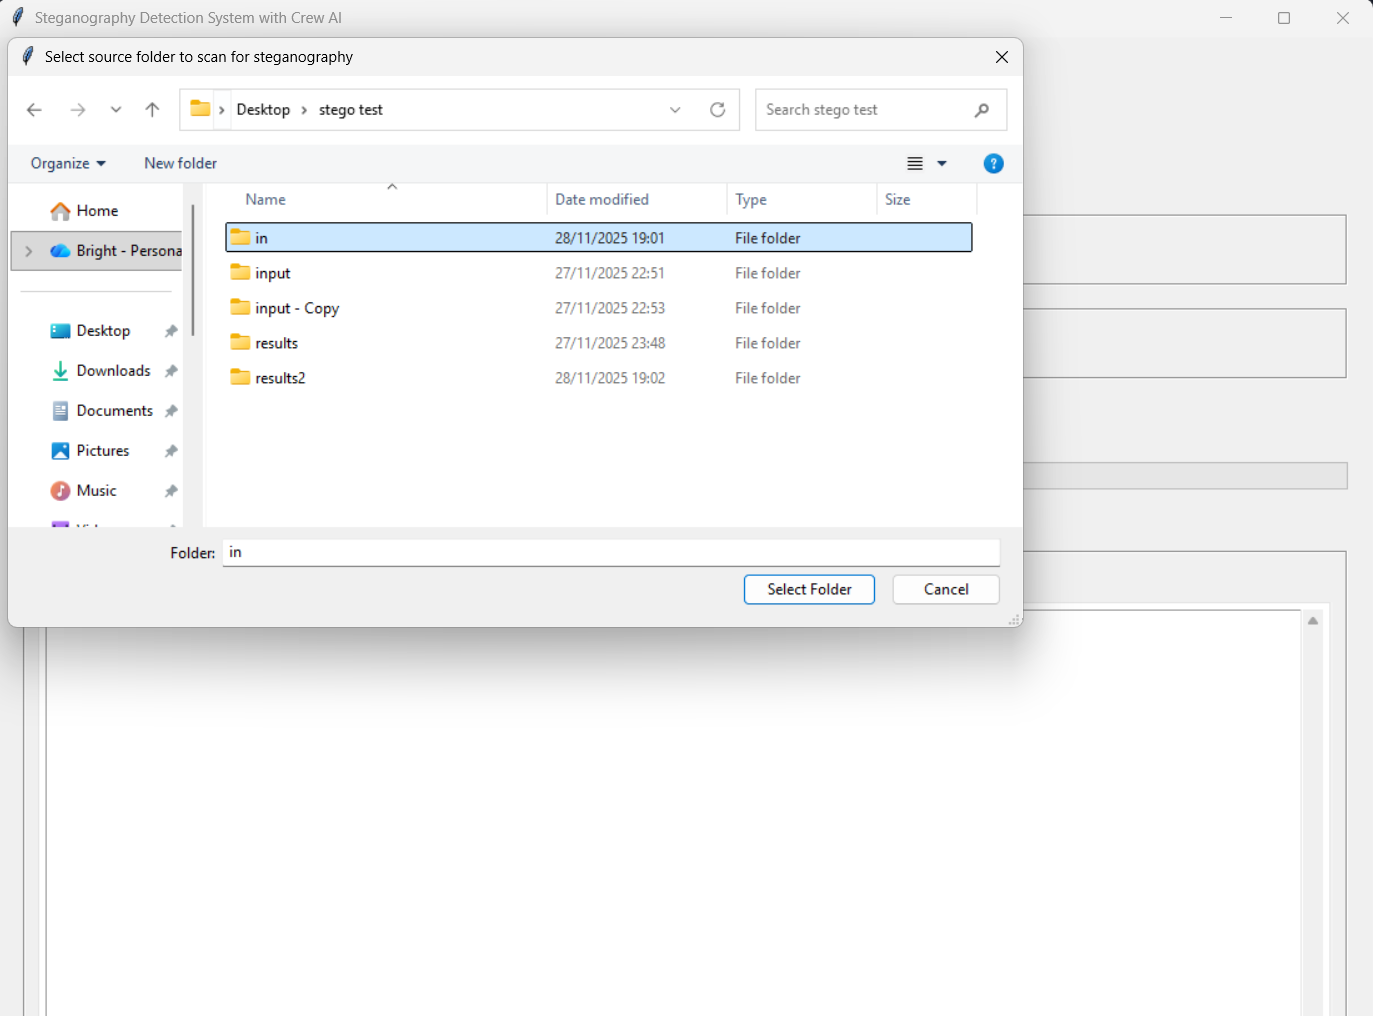
Task: Open the dialog help icon
Action: point(993,163)
